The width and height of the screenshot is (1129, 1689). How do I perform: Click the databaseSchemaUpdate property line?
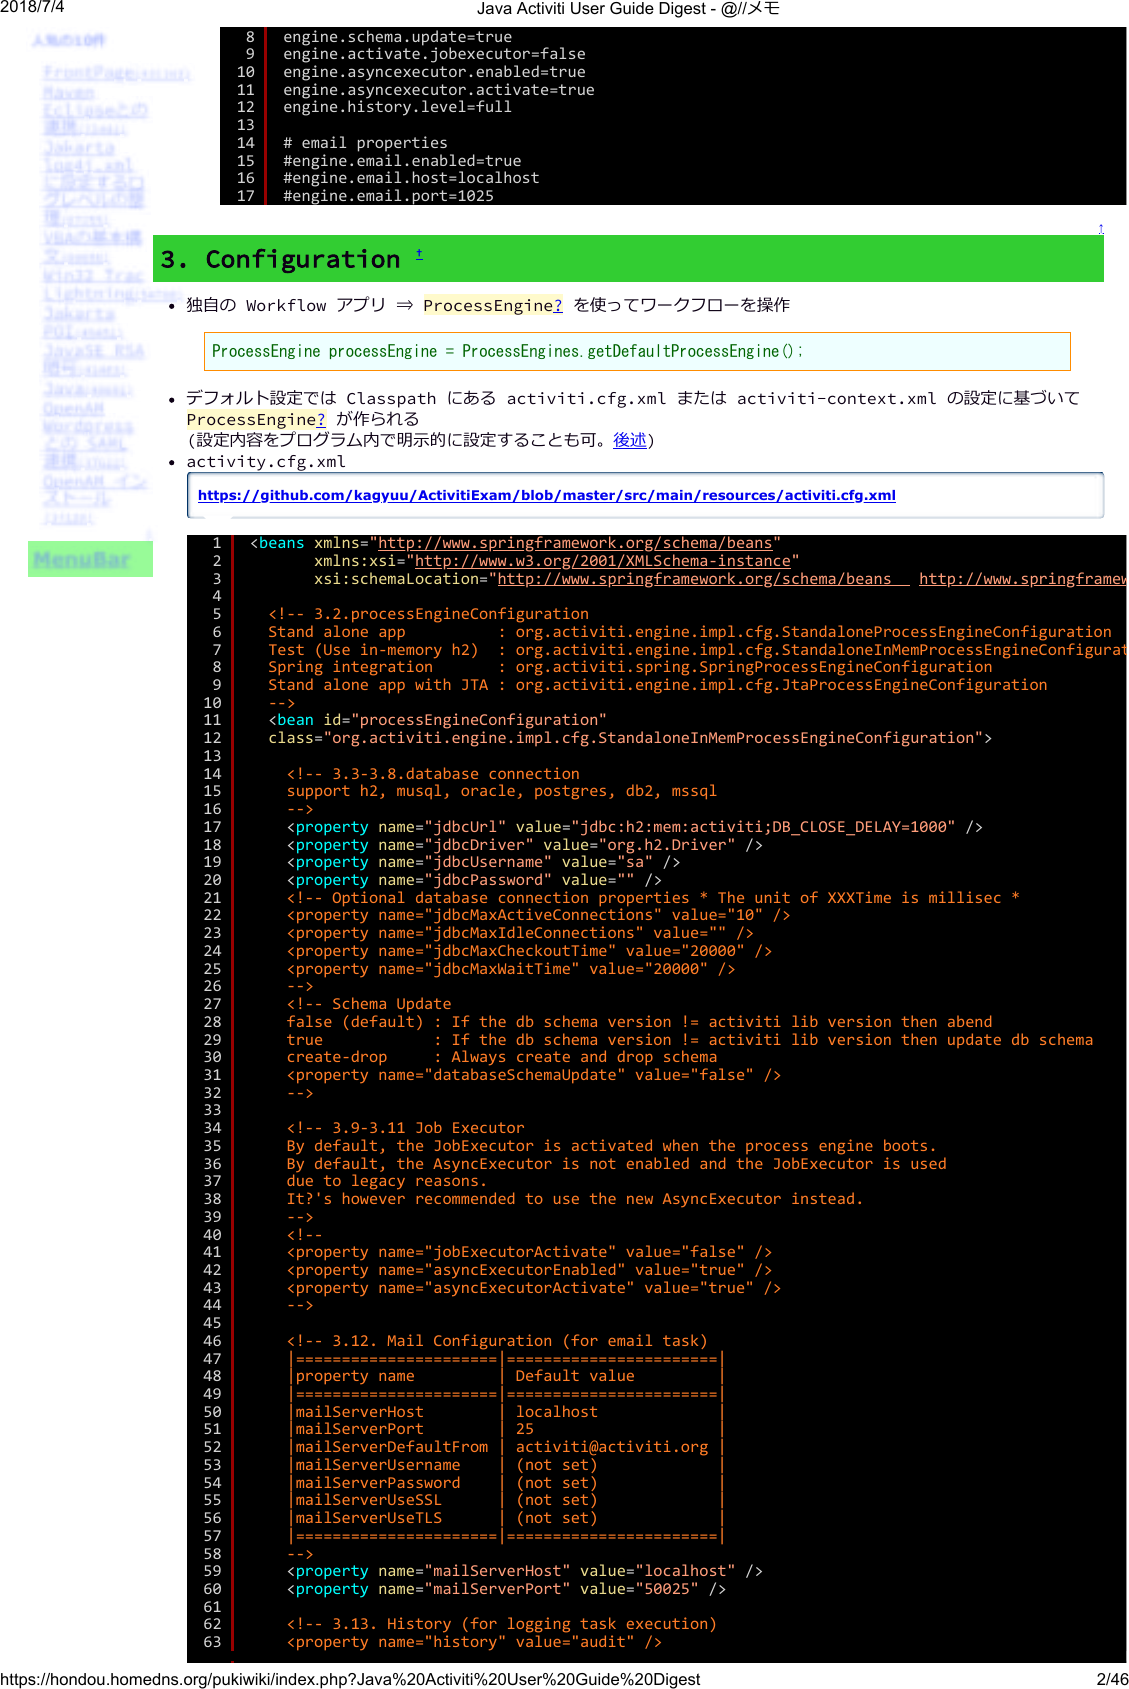[534, 1075]
